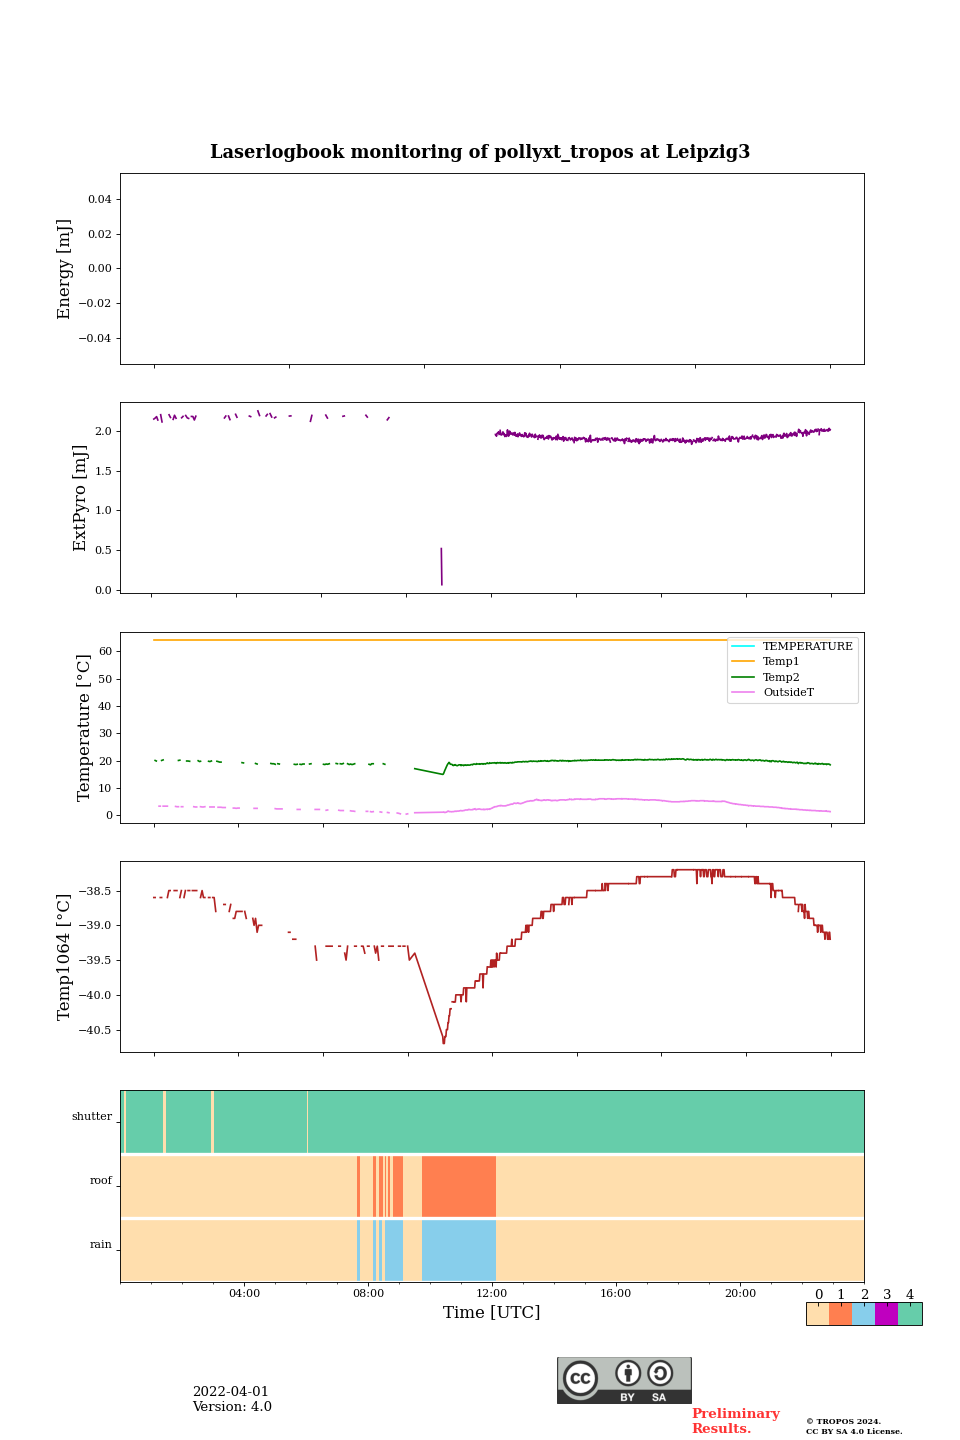Click the Version 4.0 text
960x1440 pixels.
pos(232,1407)
